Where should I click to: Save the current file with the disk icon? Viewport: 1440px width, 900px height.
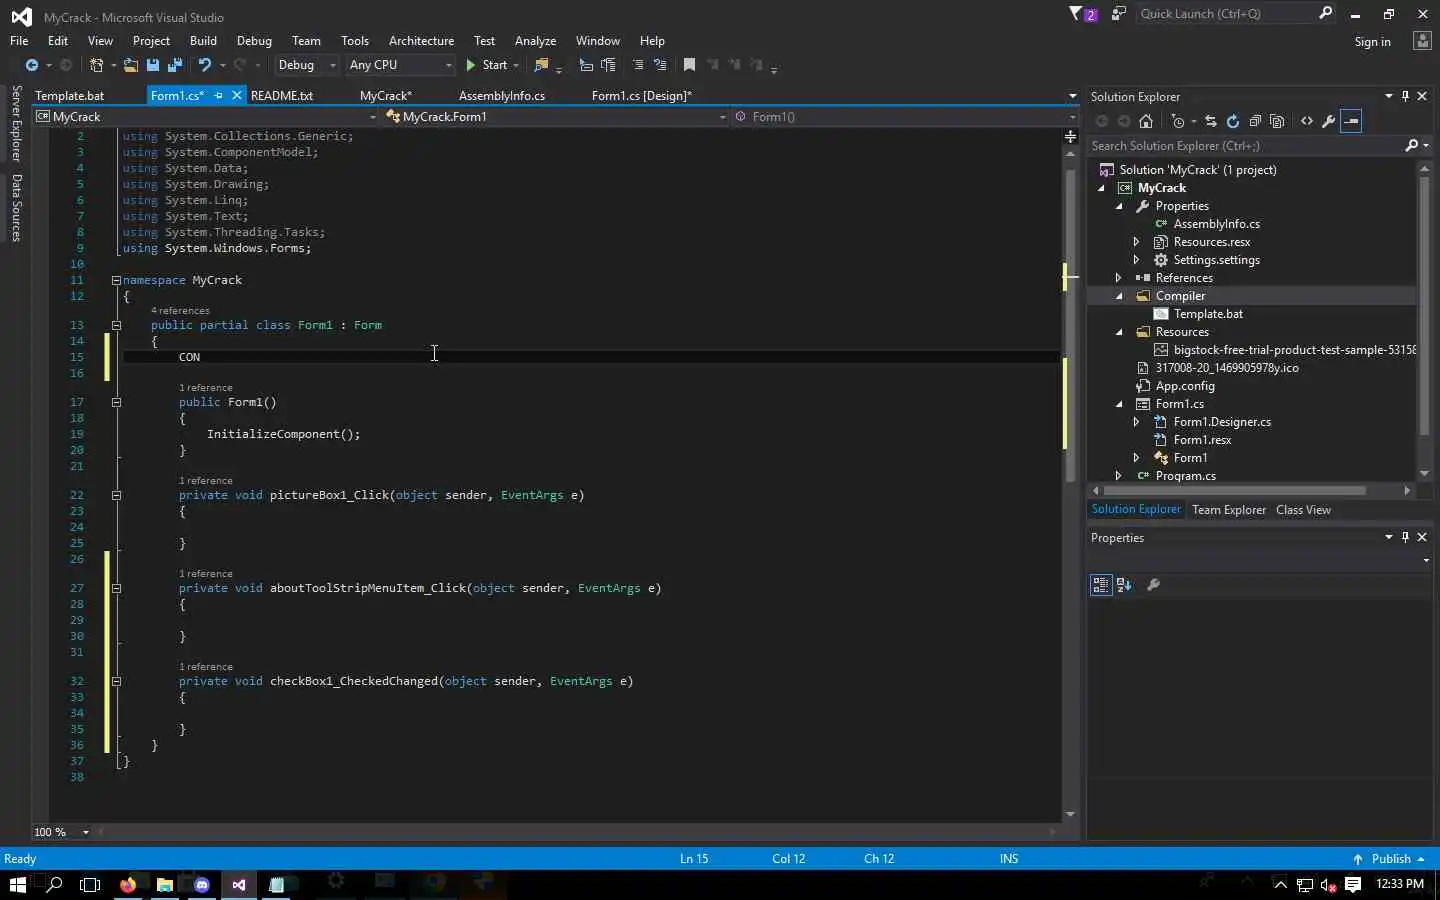click(x=153, y=65)
